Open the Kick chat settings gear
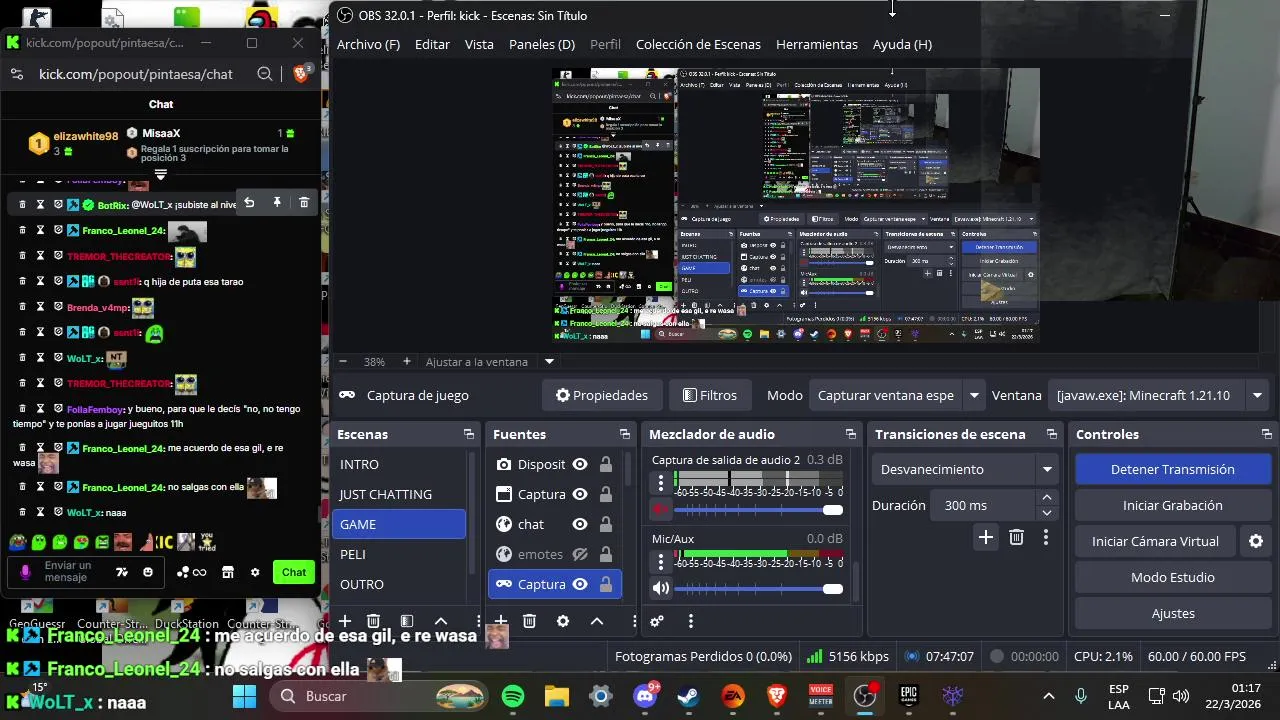The width and height of the screenshot is (1280, 720). coord(255,572)
